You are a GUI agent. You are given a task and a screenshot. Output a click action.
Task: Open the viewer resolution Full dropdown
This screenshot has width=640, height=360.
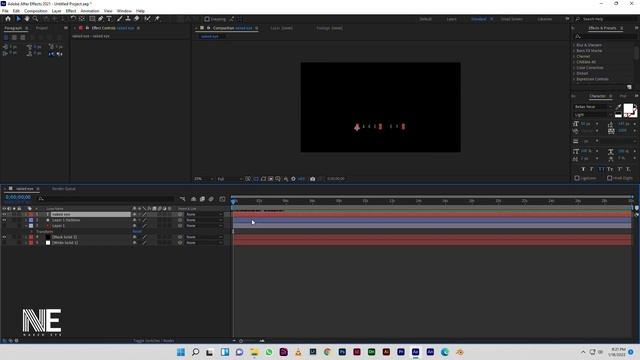[x=230, y=179]
